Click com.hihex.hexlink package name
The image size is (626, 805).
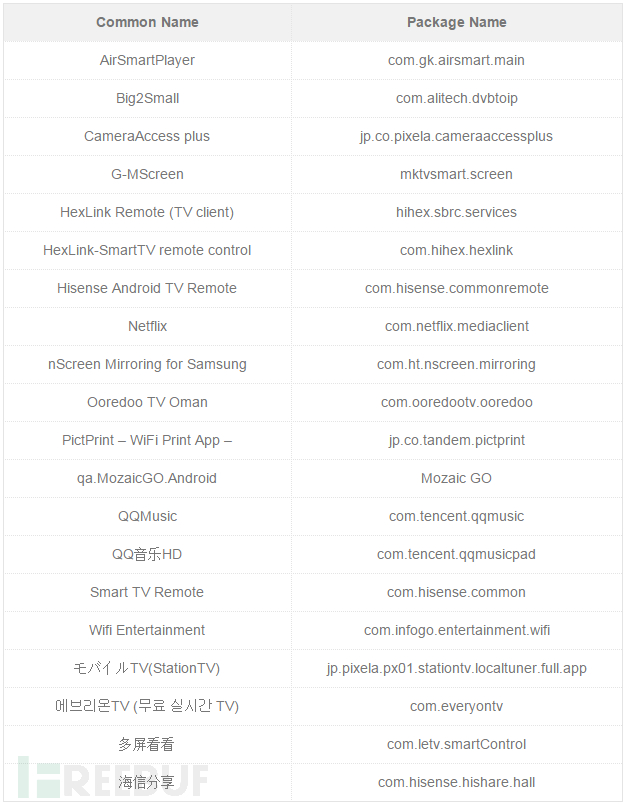pyautogui.click(x=457, y=250)
